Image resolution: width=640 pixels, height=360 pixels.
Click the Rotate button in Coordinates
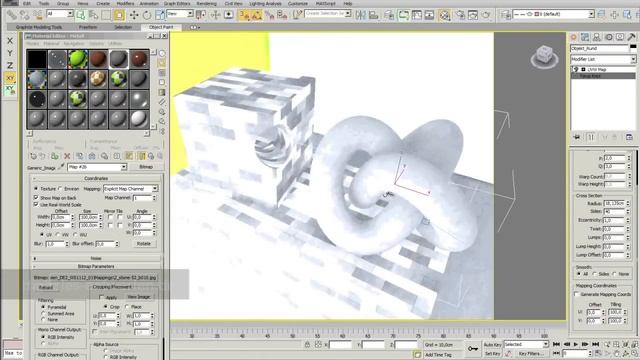[144, 244]
